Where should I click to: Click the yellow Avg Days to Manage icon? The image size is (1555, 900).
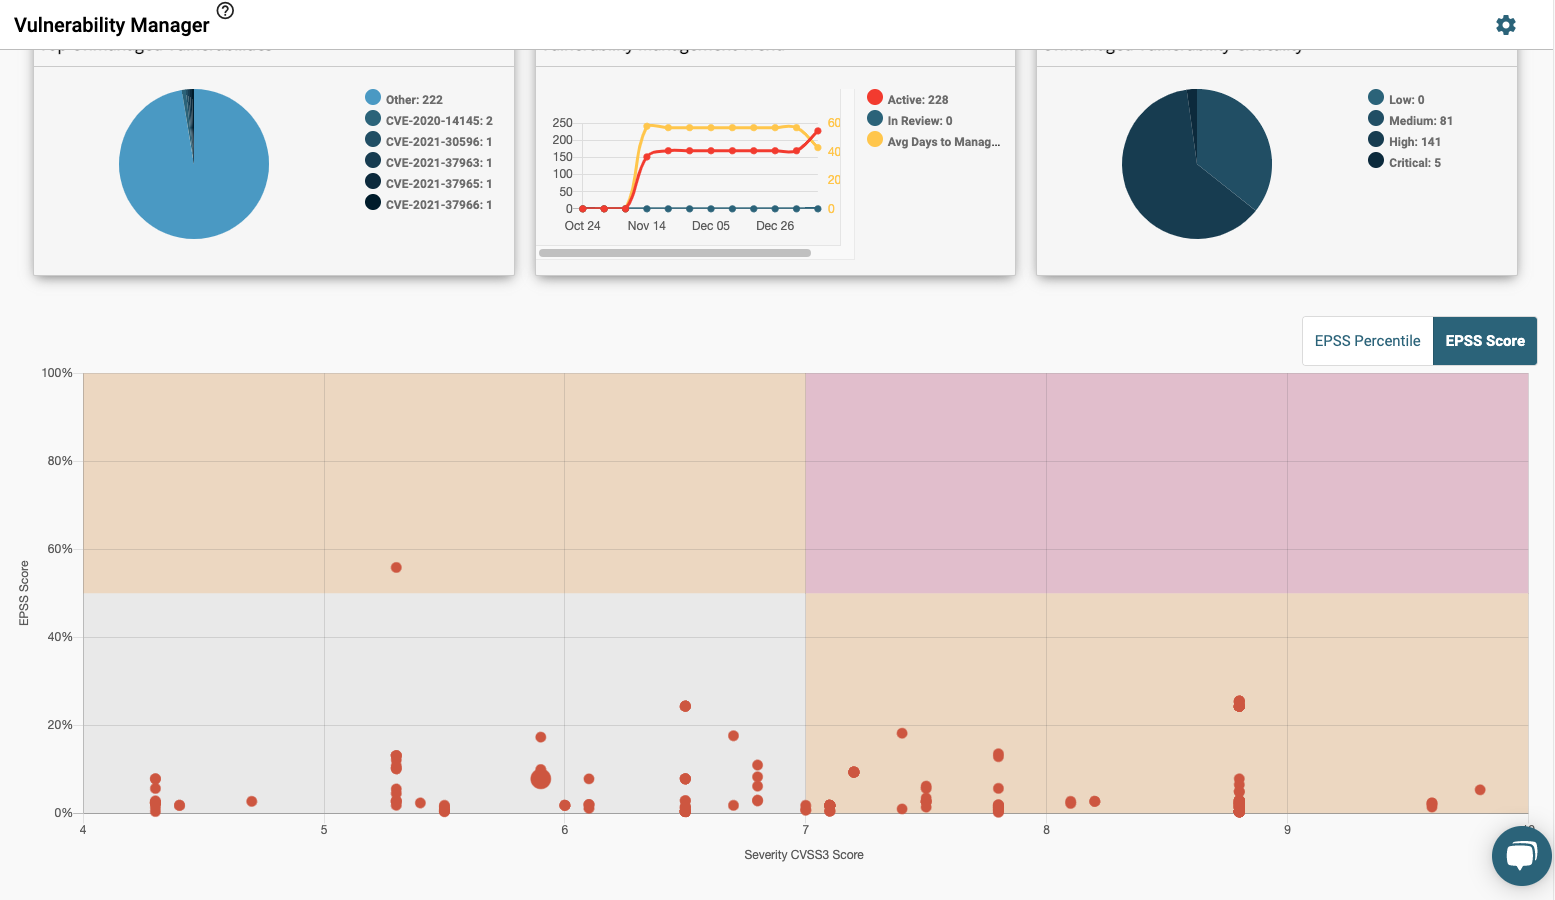pyautogui.click(x=873, y=140)
